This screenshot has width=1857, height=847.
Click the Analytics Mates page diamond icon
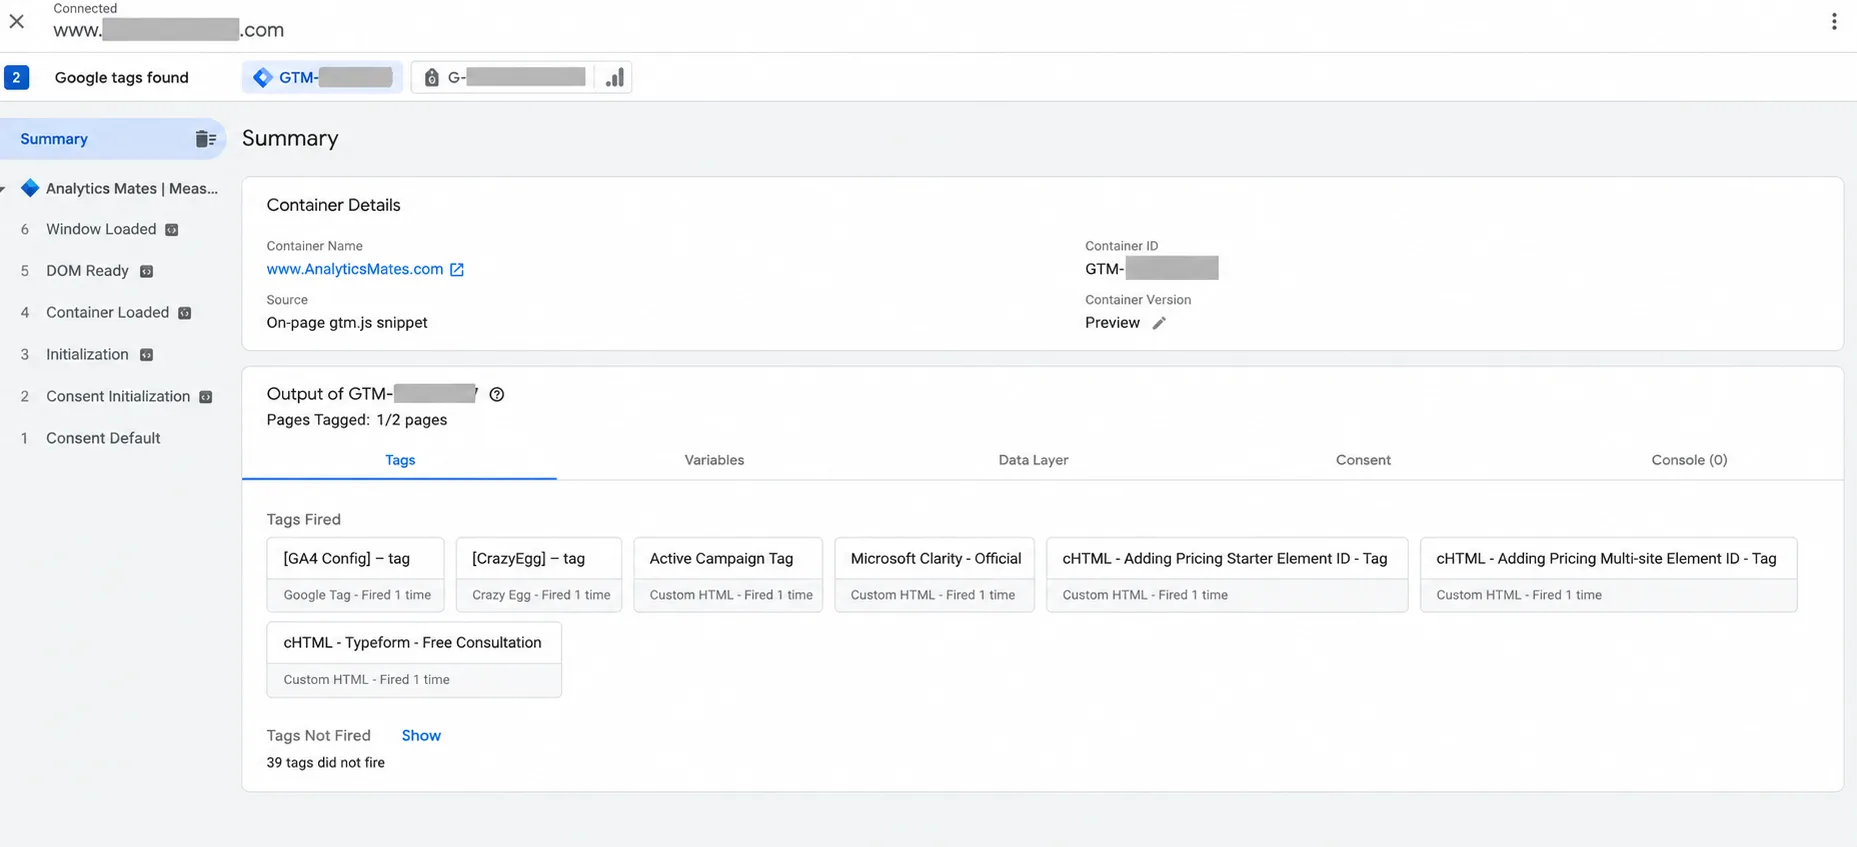[x=30, y=188]
